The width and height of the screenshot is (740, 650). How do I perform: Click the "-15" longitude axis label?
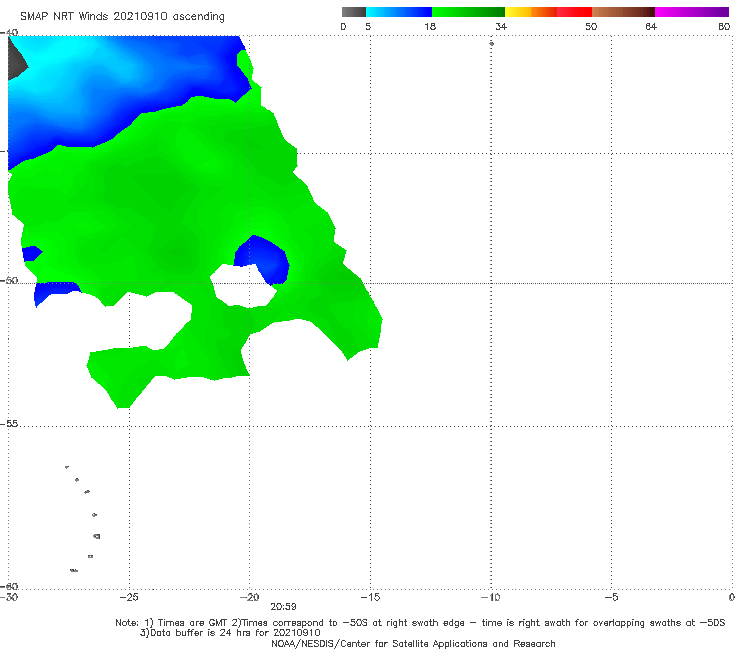point(370,597)
